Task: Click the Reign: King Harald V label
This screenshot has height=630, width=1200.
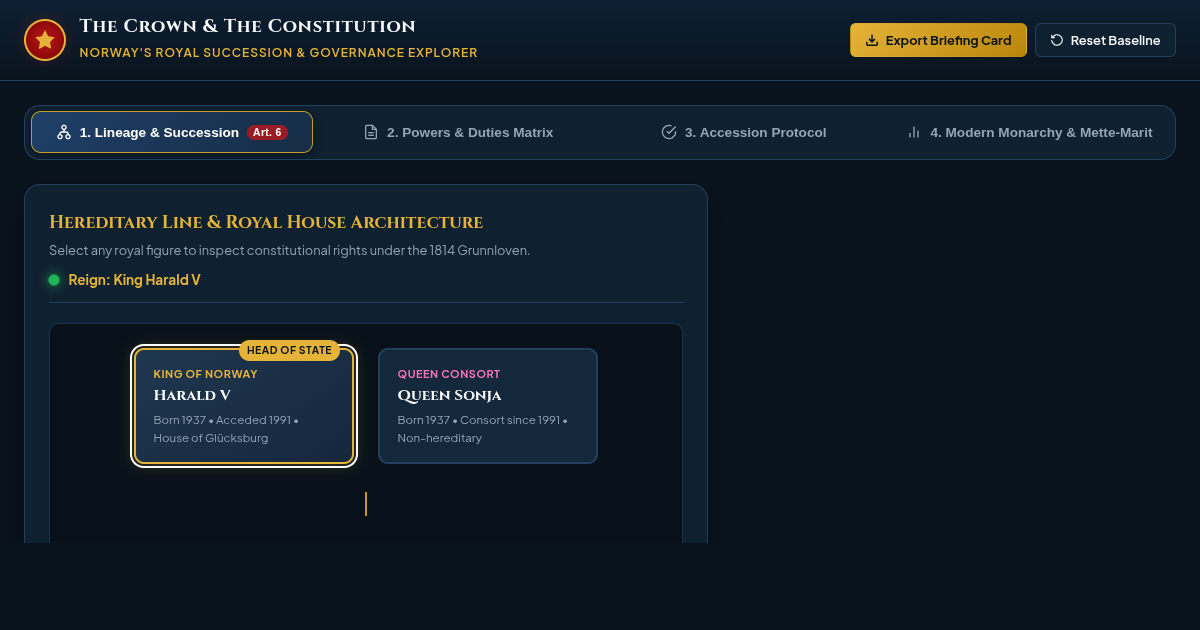Action: pos(134,280)
